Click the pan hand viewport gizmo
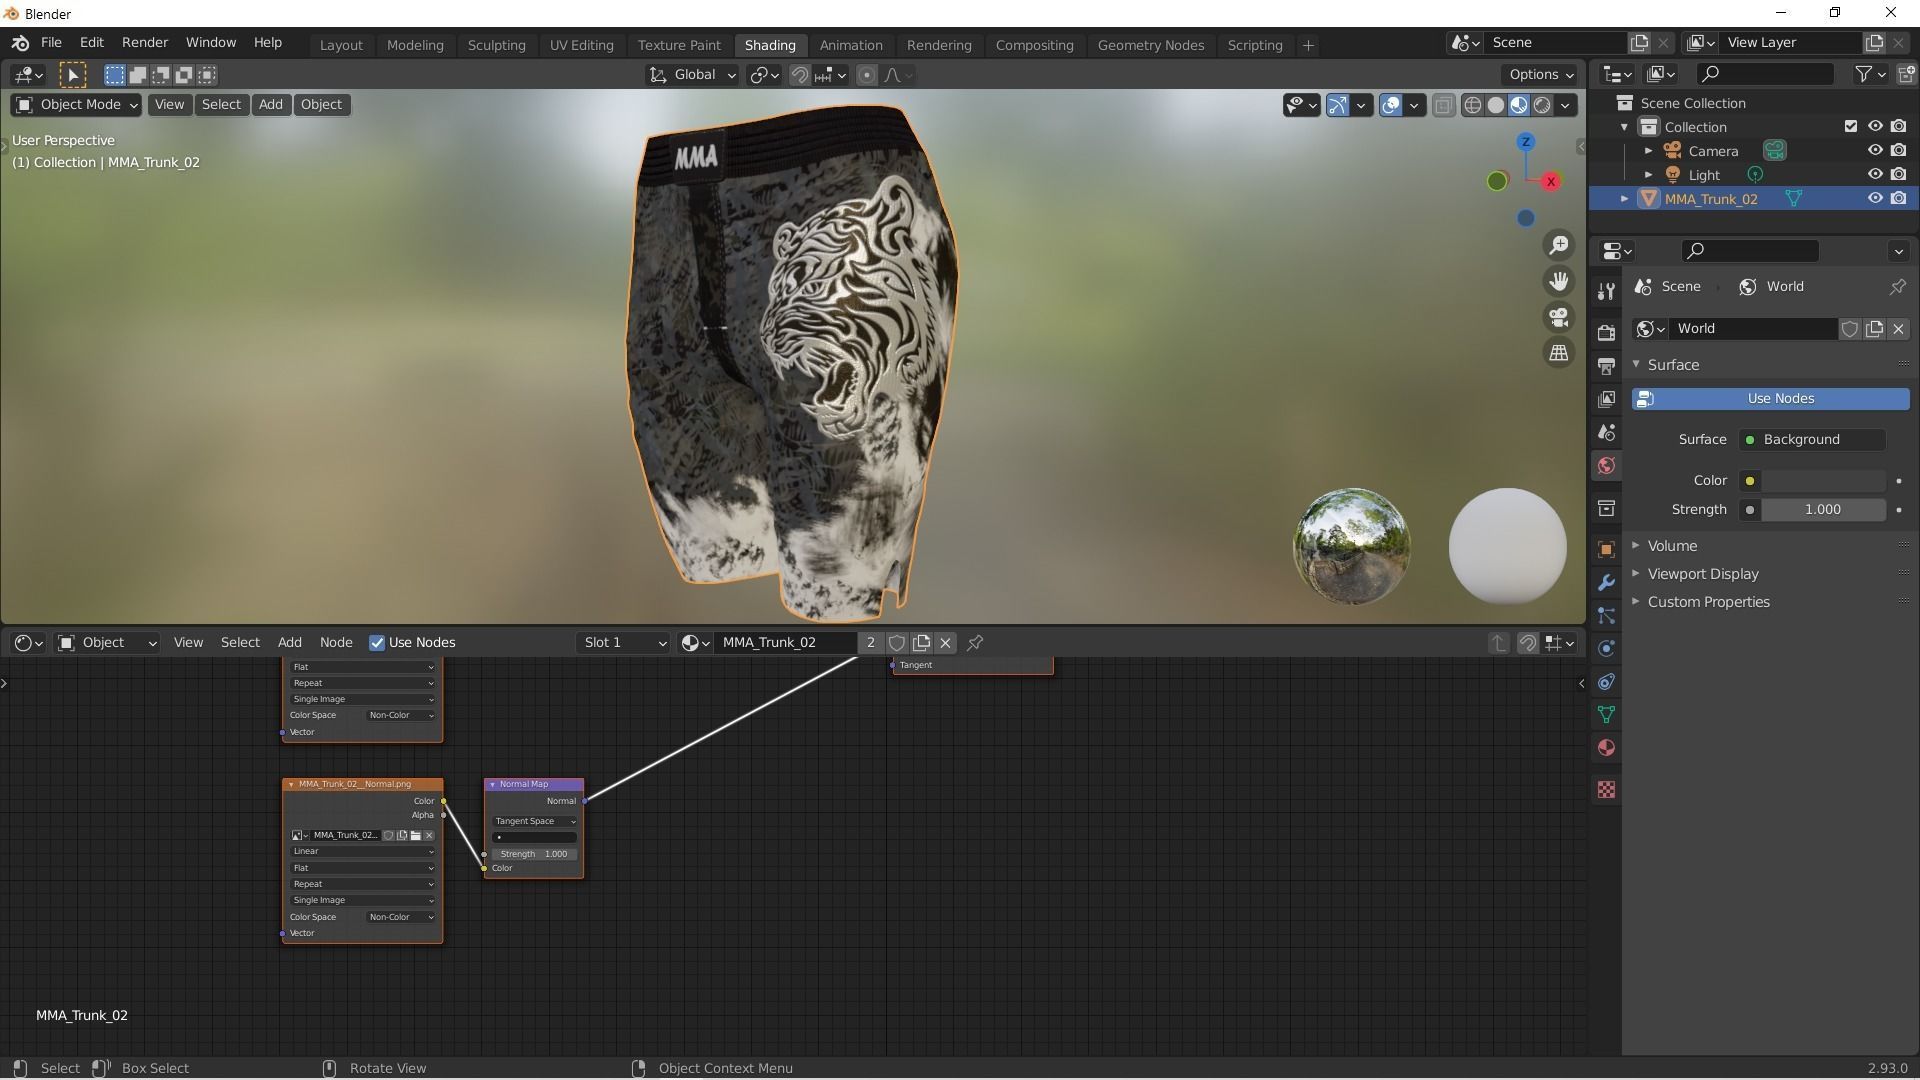This screenshot has height=1080, width=1920. 1558,281
